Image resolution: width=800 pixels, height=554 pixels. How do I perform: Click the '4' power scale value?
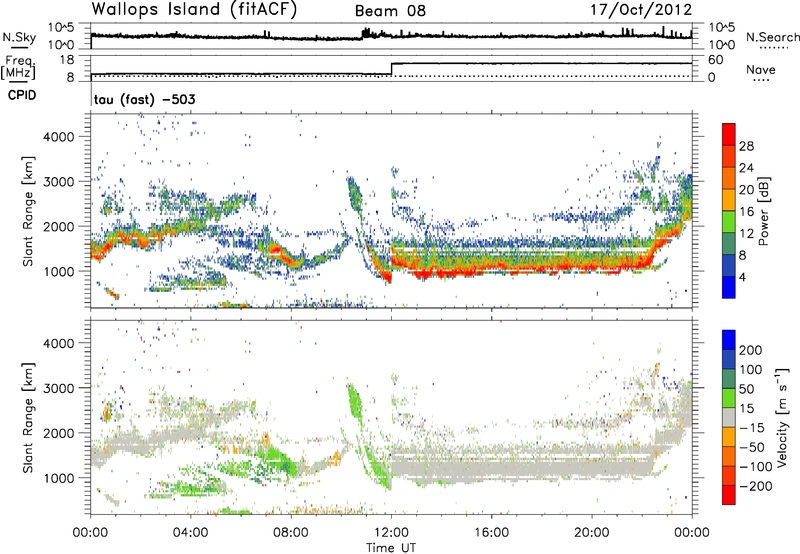point(742,277)
